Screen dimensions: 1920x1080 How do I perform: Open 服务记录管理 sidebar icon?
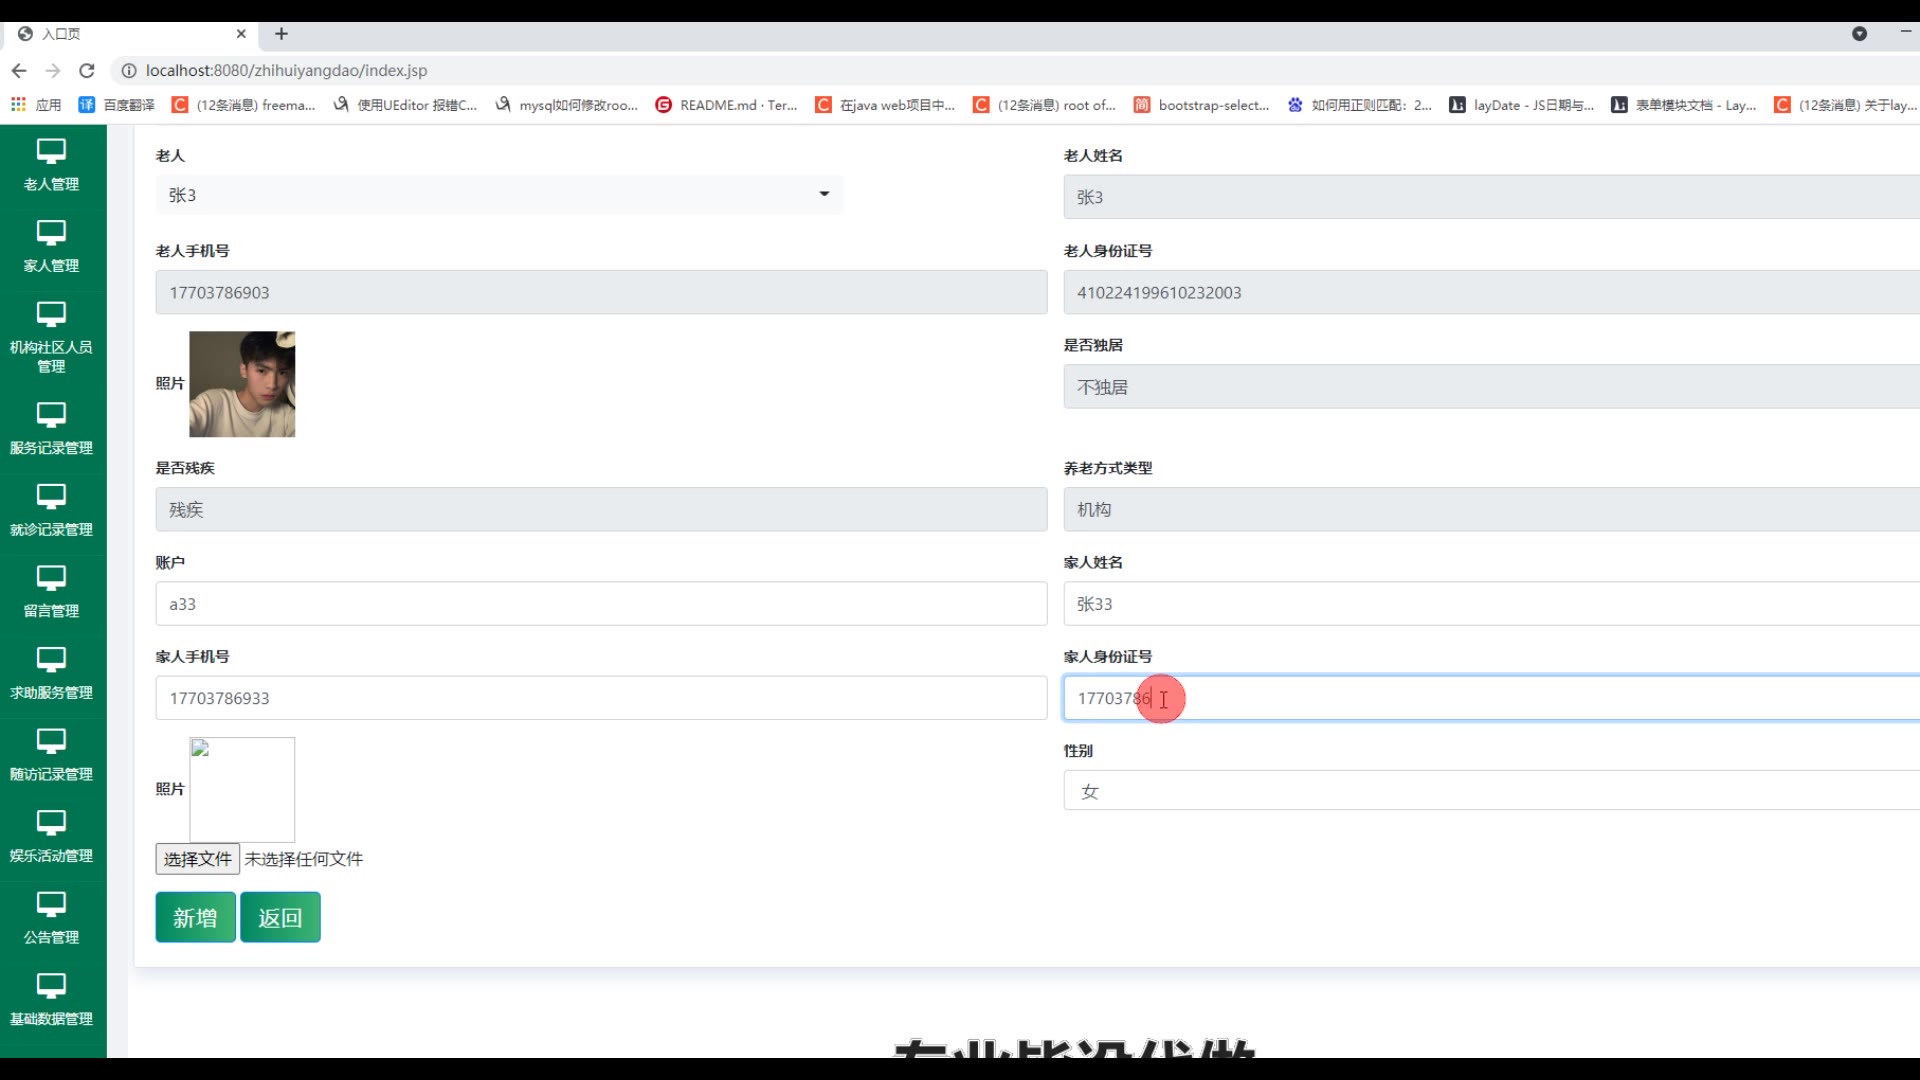click(x=51, y=415)
